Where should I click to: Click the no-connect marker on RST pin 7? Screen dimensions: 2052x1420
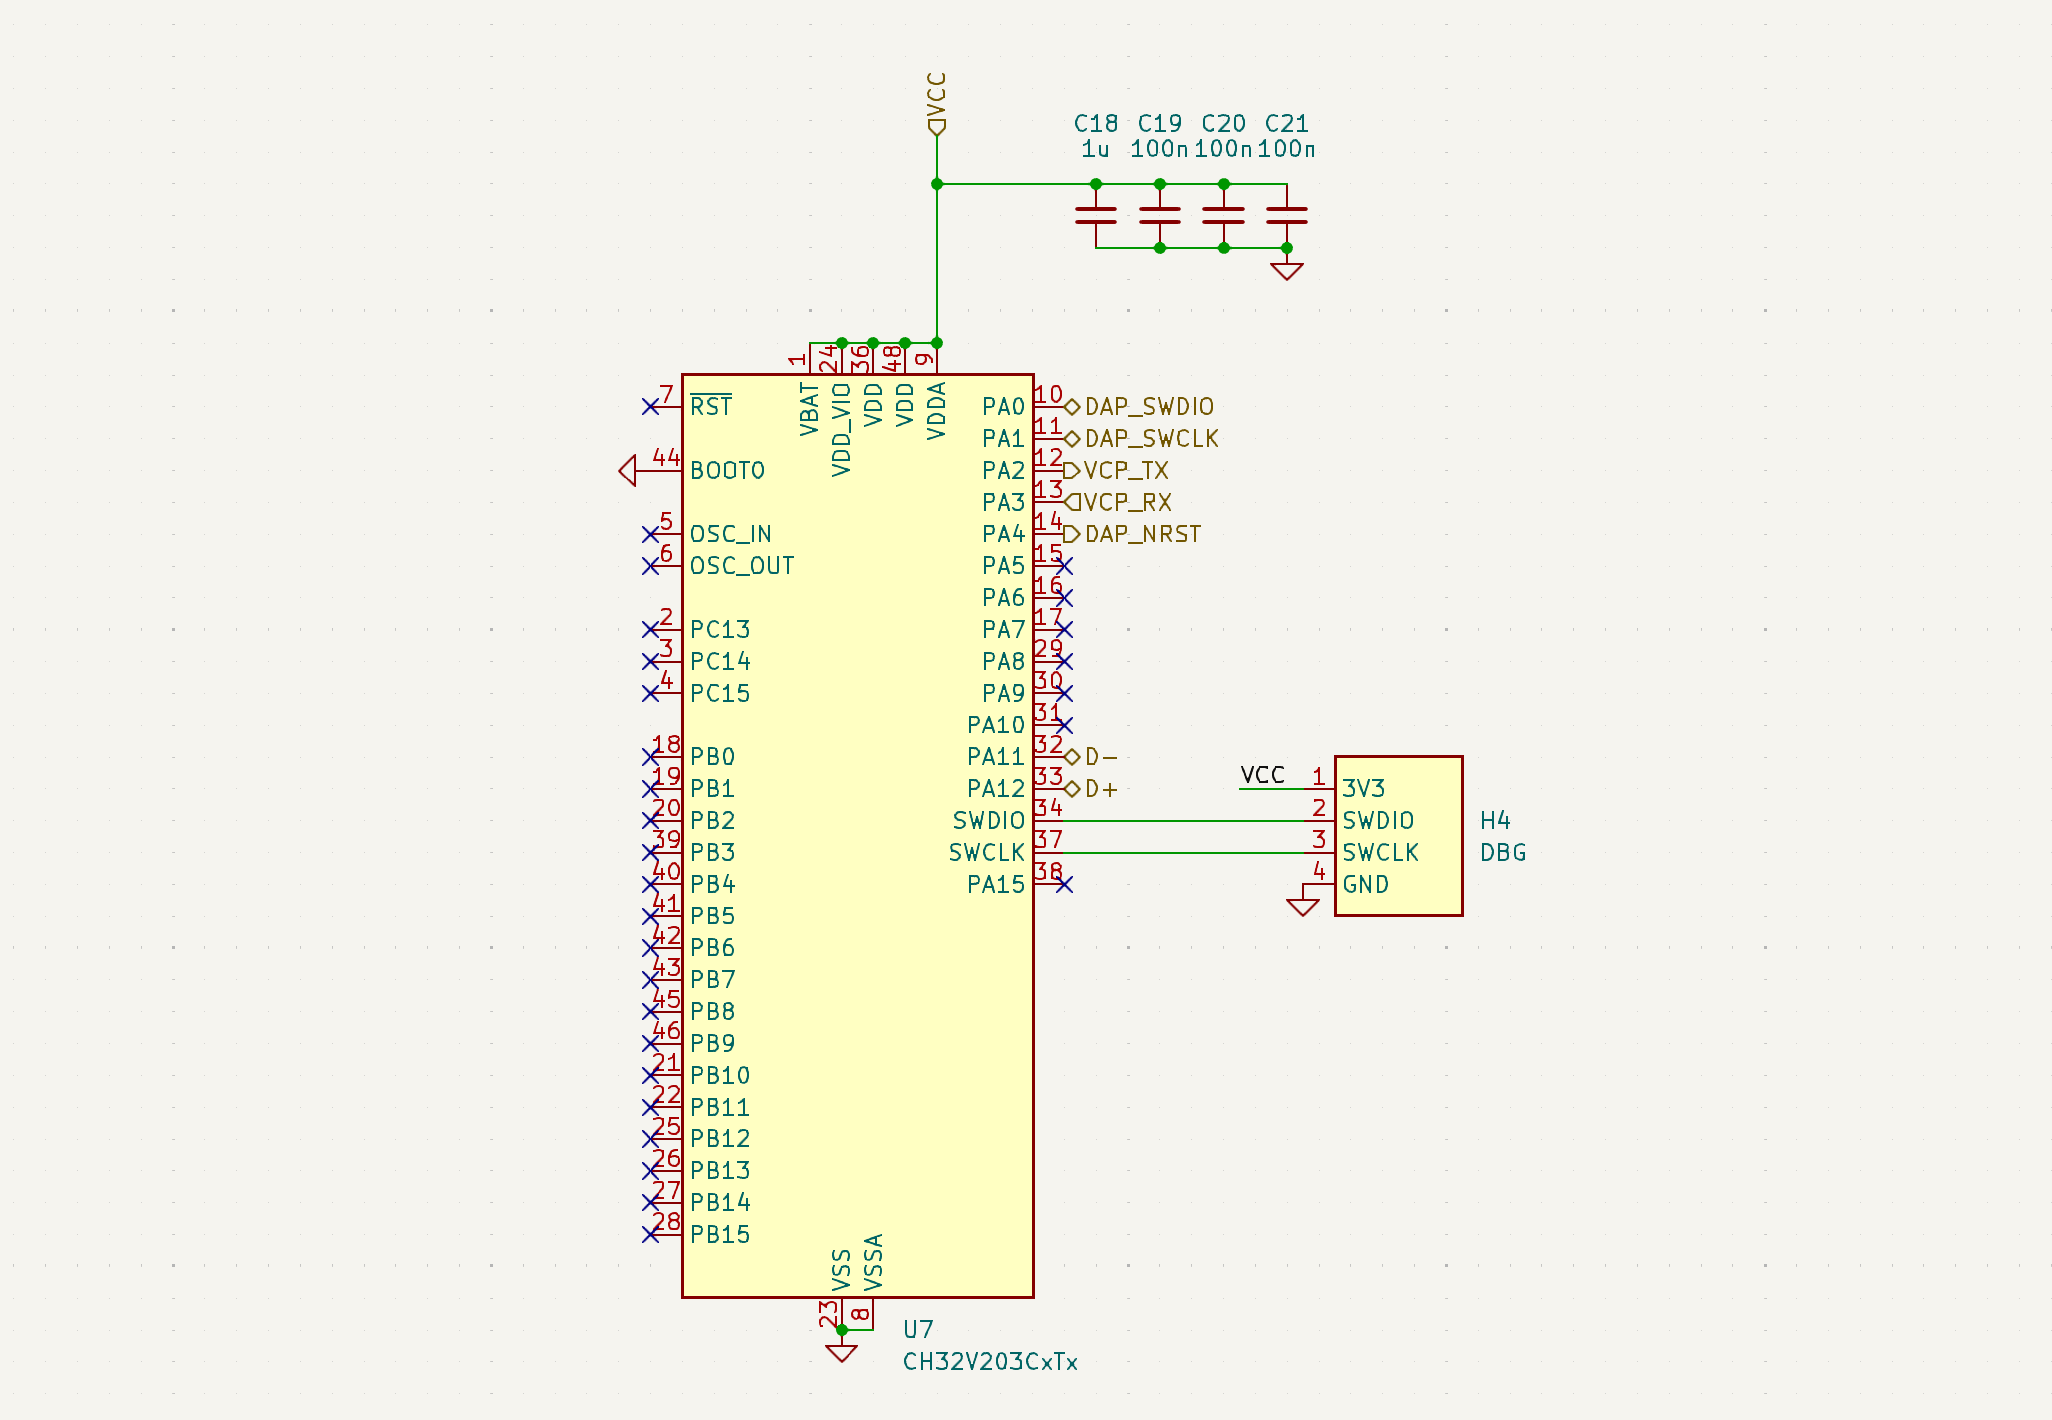[x=650, y=407]
